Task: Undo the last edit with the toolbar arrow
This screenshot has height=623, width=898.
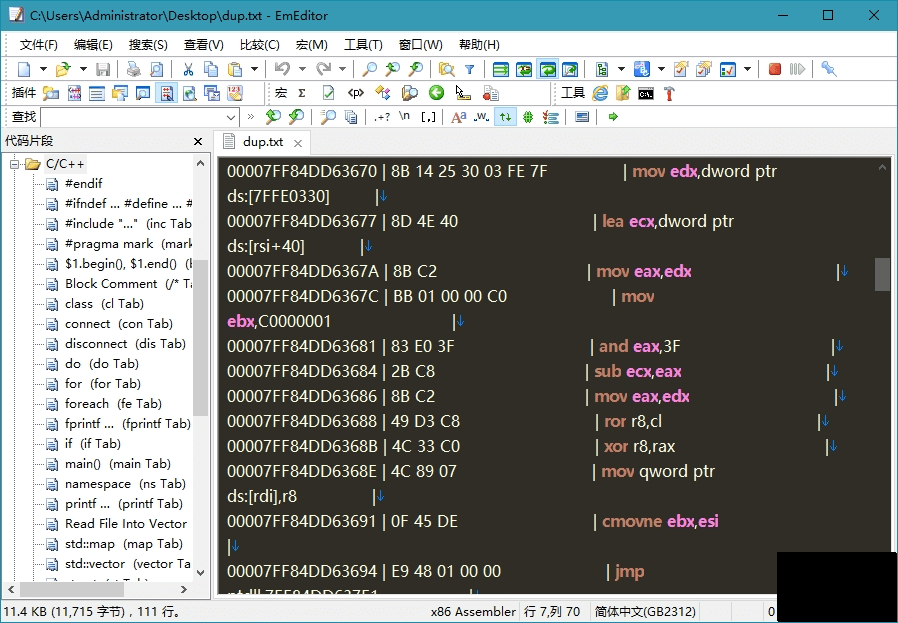Action: coord(282,69)
